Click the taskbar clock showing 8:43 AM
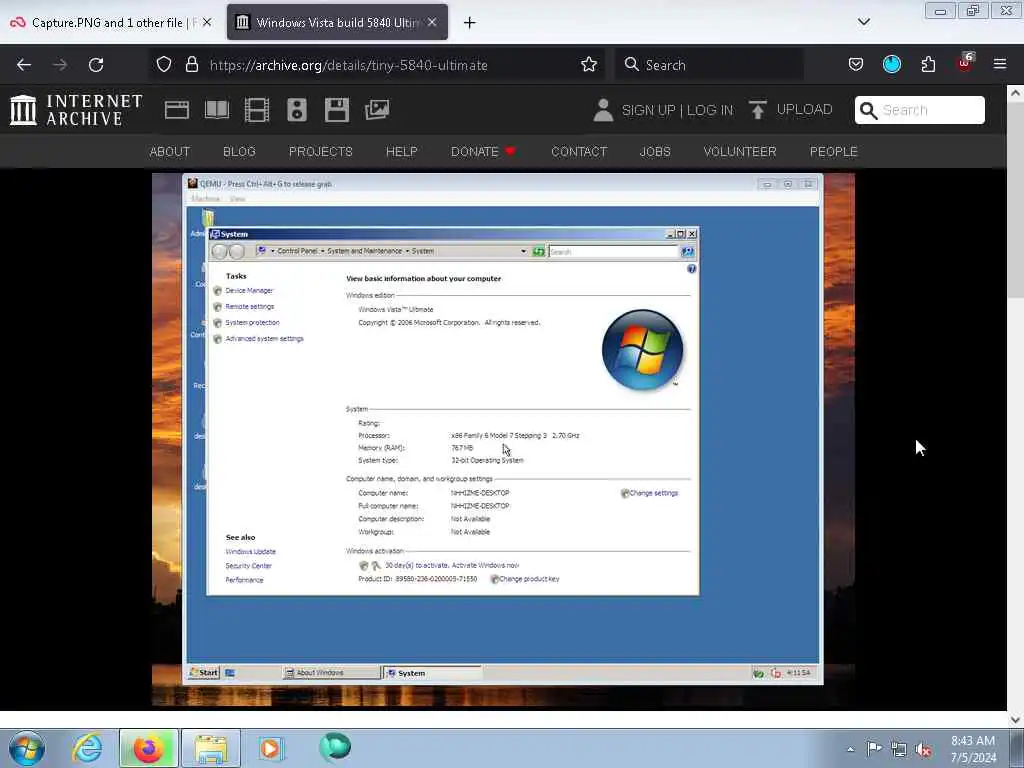This screenshot has height=768, width=1024. [973, 749]
